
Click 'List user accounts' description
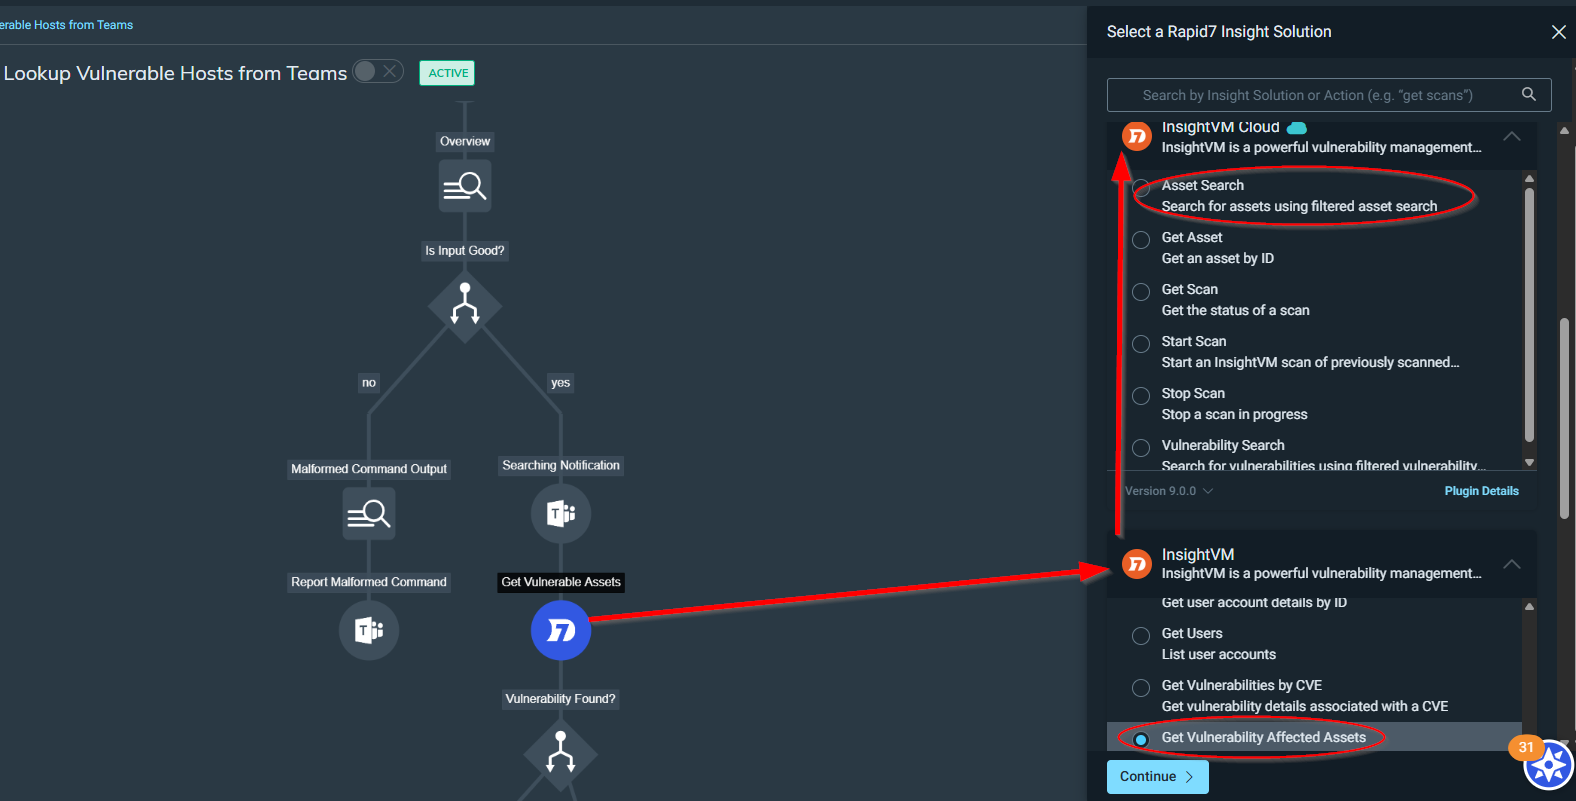(x=1219, y=655)
